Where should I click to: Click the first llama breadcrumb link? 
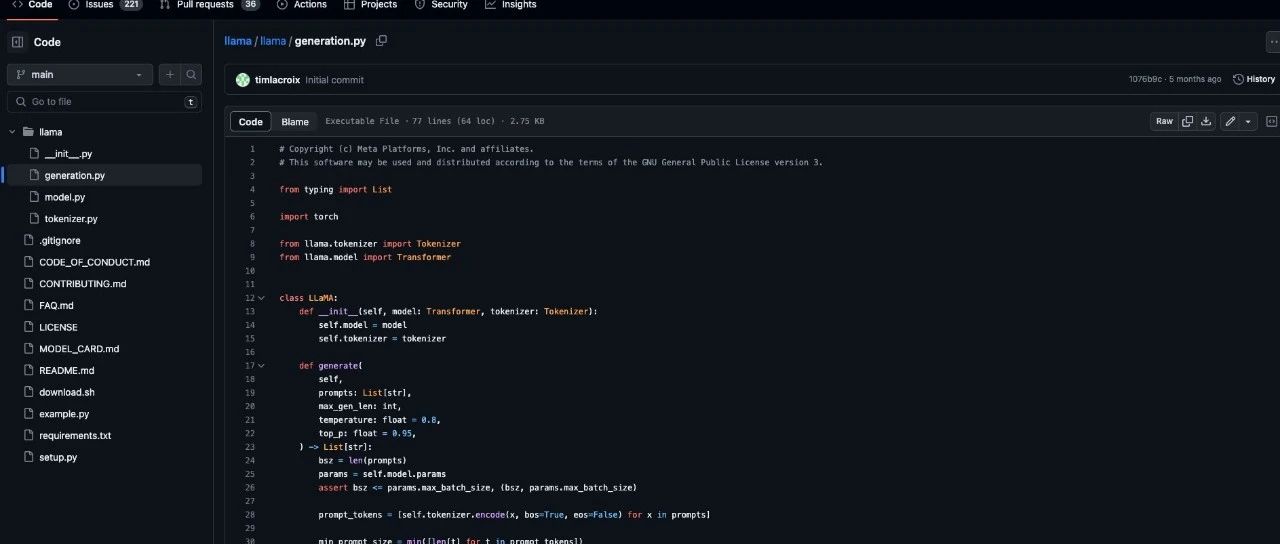coord(238,41)
